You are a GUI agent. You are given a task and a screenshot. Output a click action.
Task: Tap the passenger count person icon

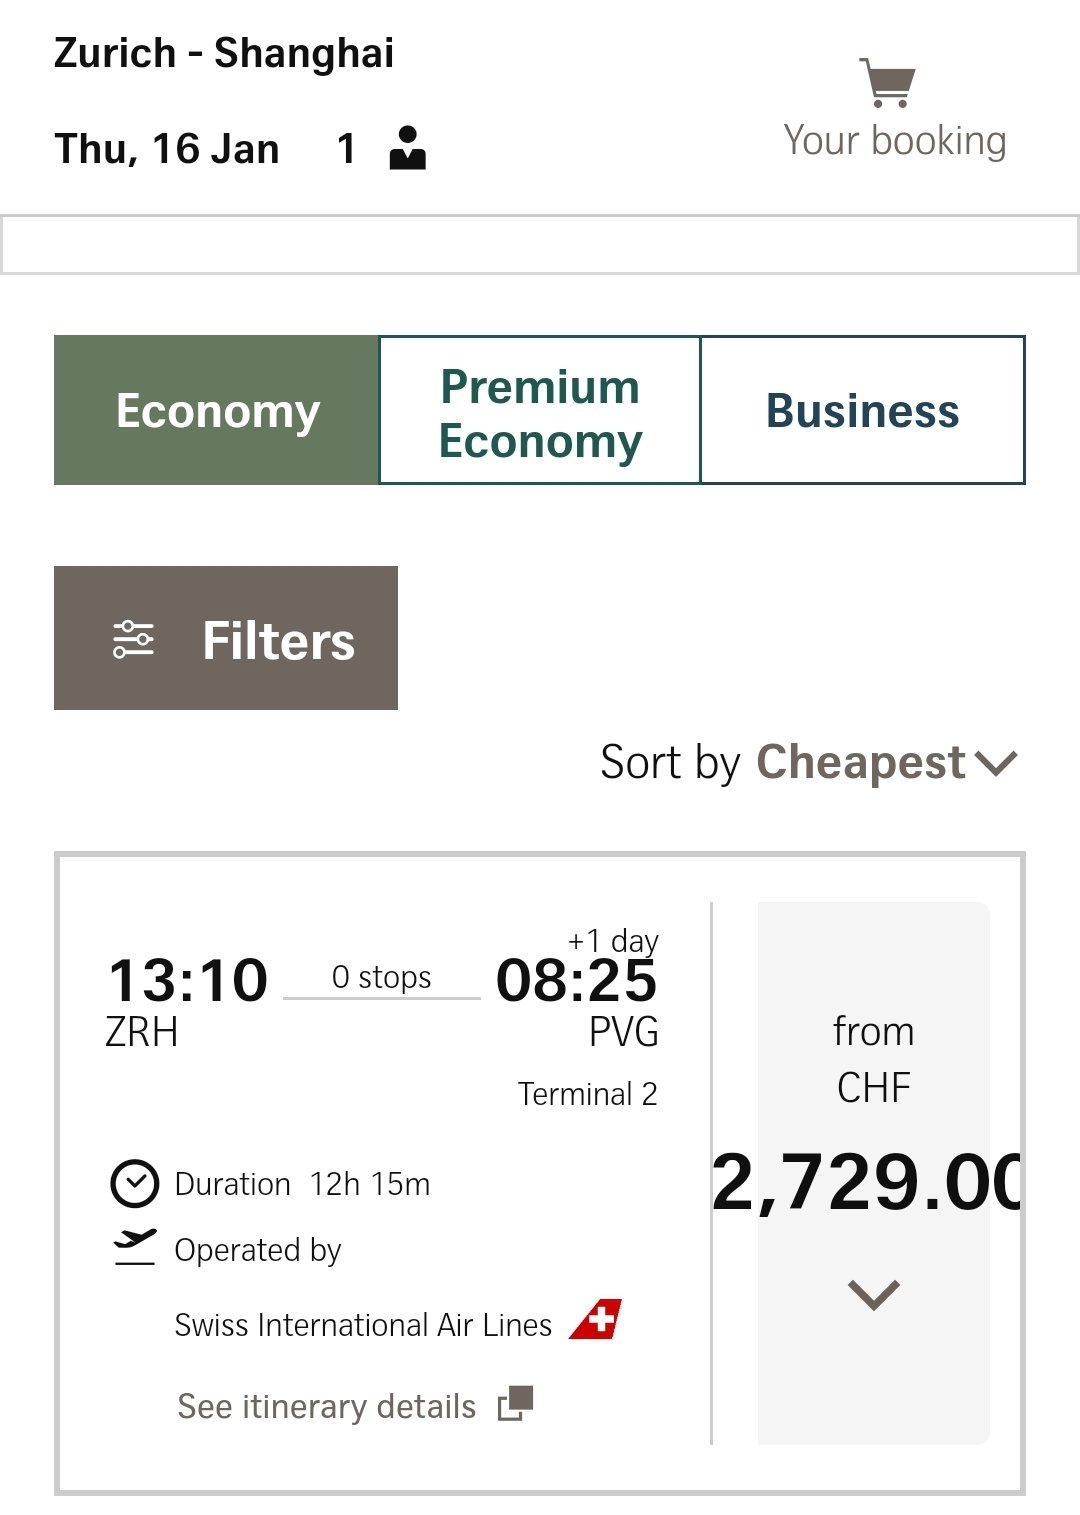click(407, 148)
